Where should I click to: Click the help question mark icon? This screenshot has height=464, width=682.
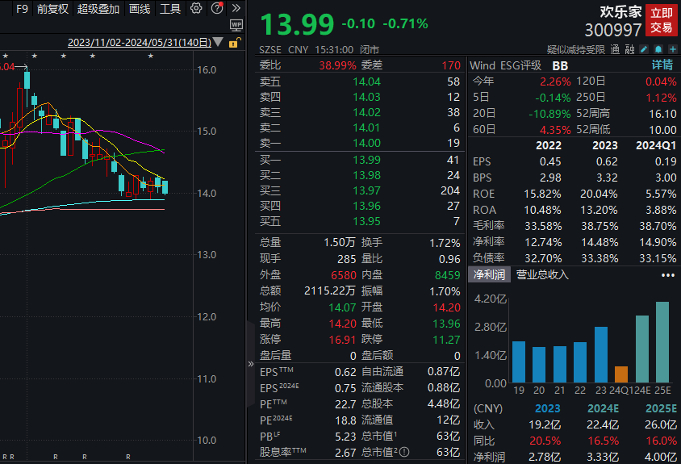pyautogui.click(x=214, y=9)
